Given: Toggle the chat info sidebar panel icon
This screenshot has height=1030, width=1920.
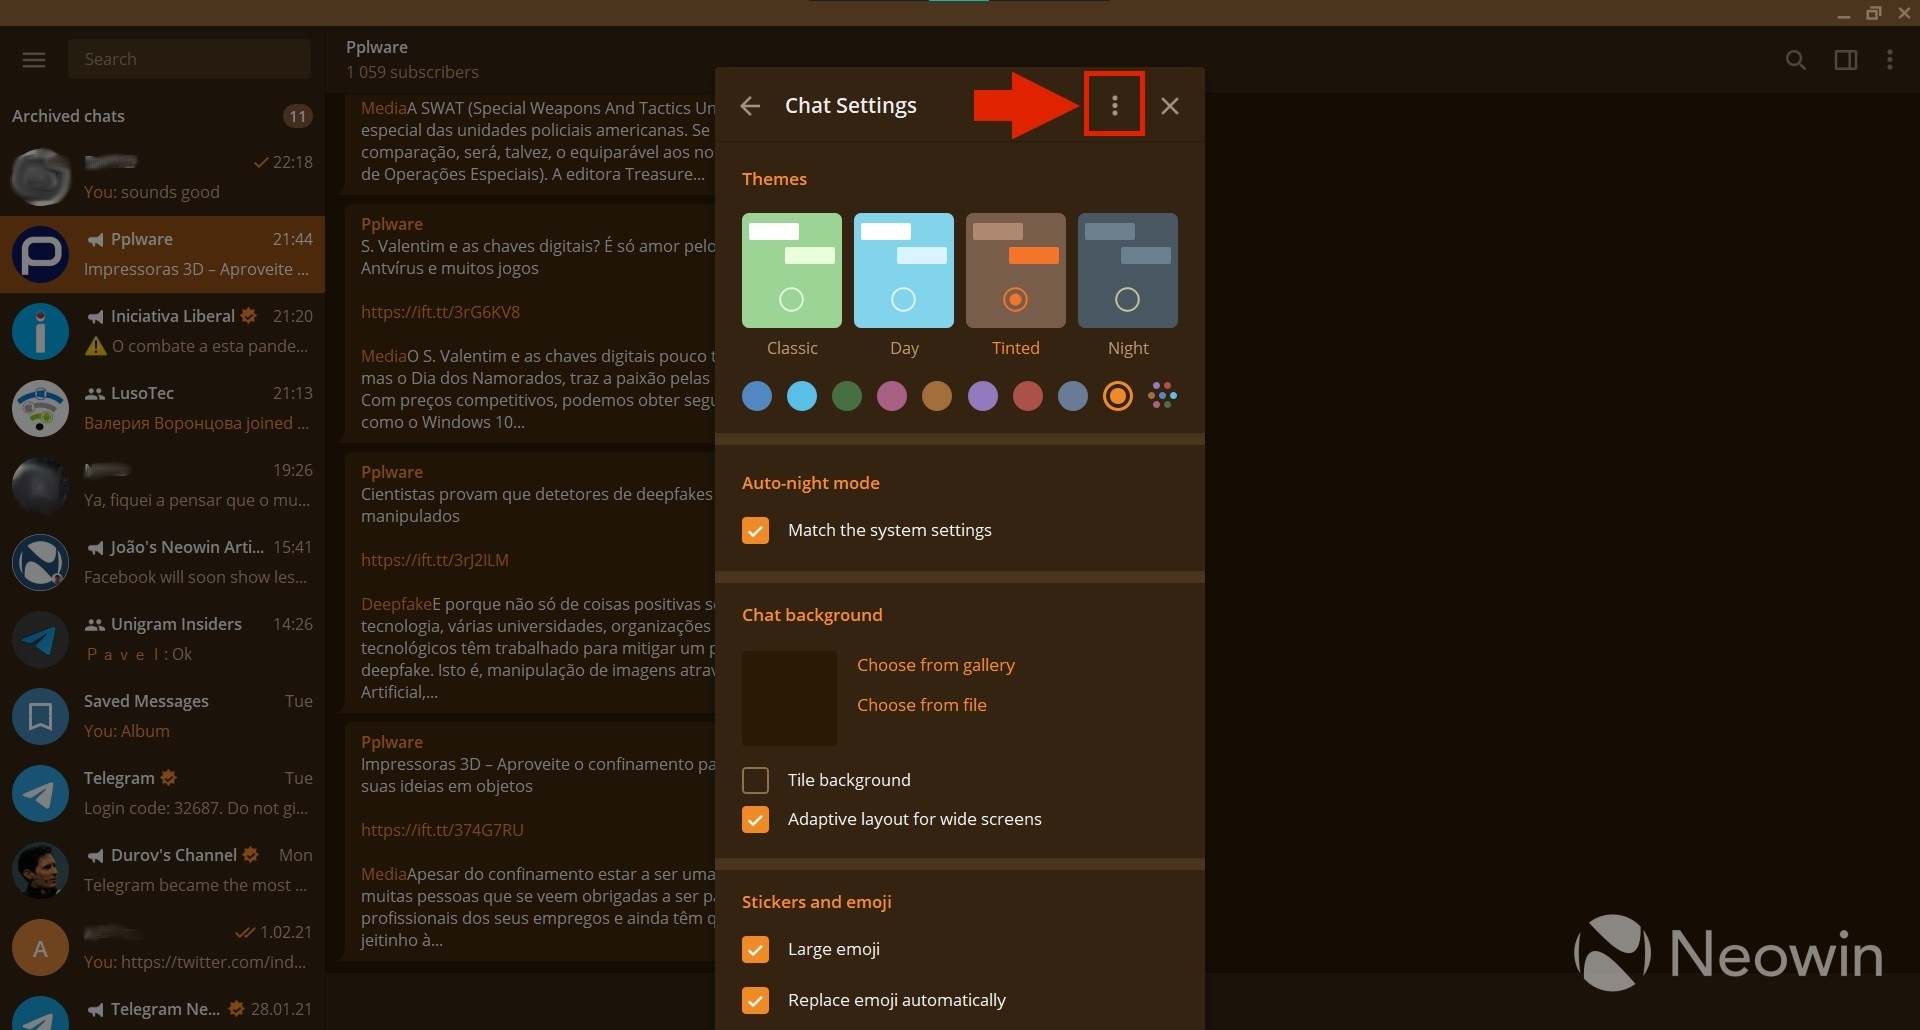Looking at the screenshot, I should click(x=1845, y=59).
